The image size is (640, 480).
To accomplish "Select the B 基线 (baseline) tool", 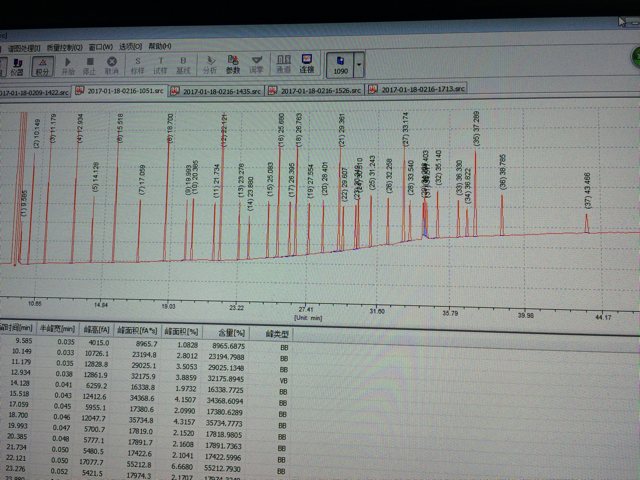I will coord(183,65).
